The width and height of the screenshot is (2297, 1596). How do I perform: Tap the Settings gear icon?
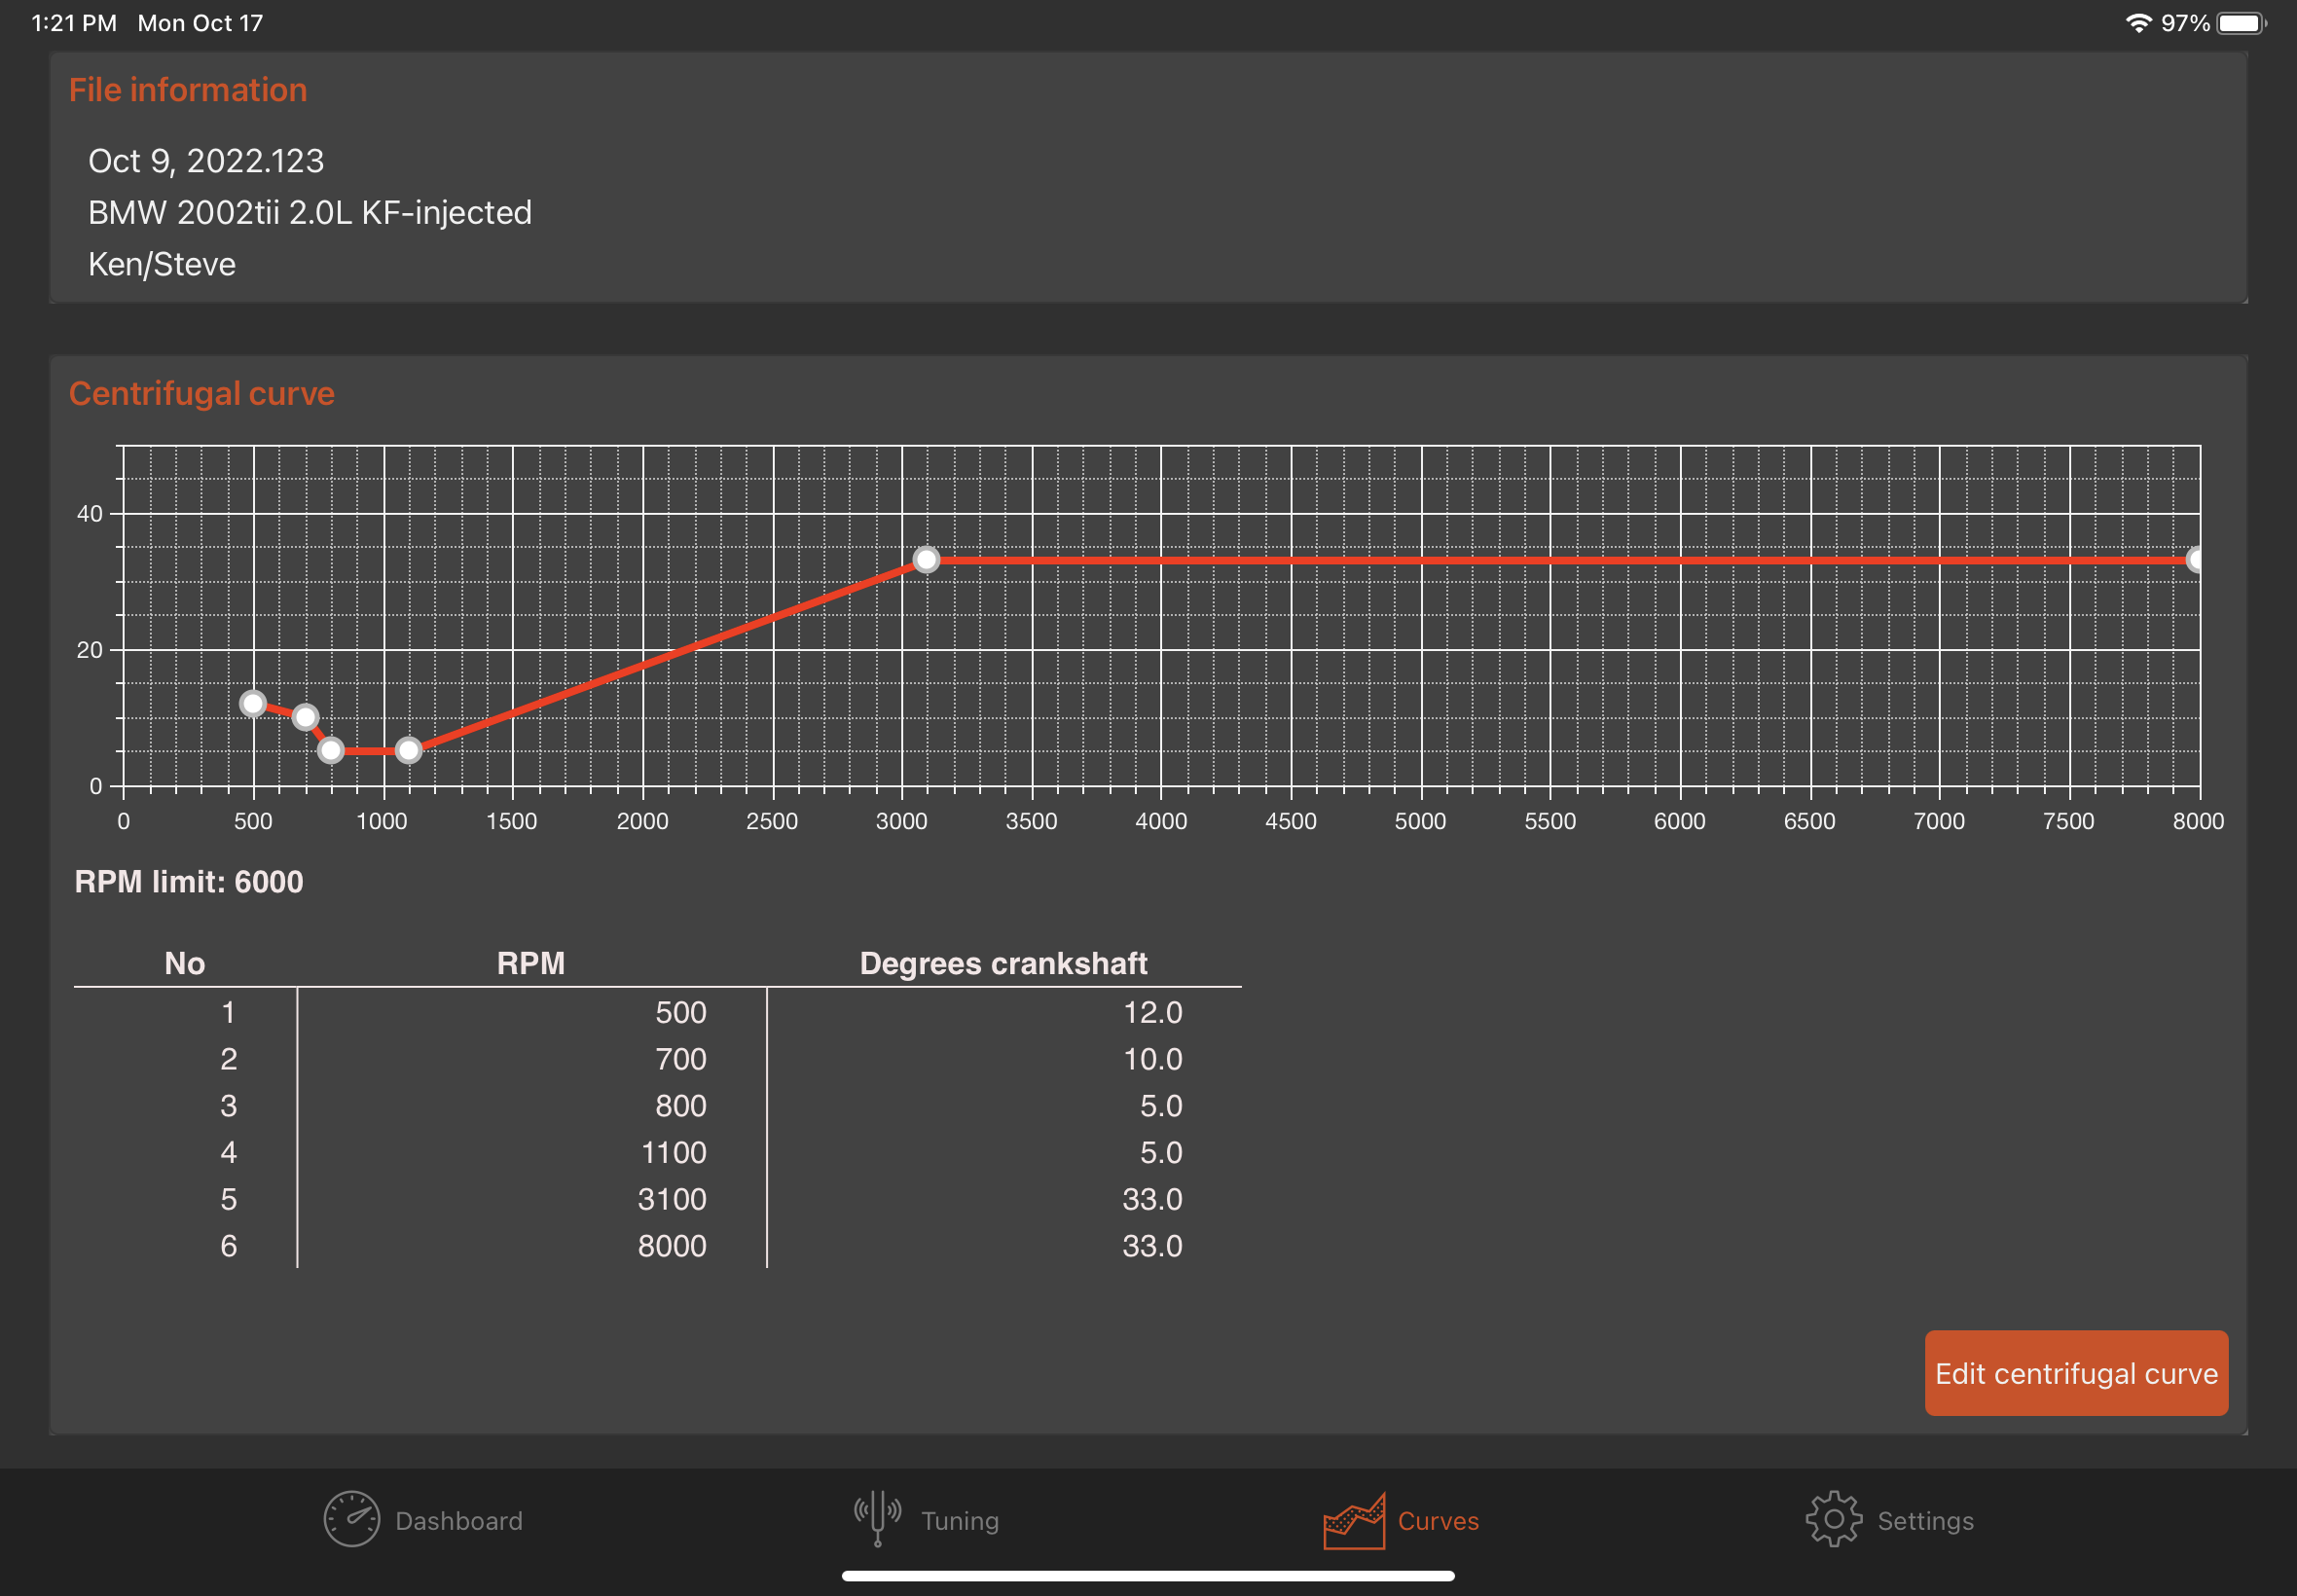point(1833,1519)
